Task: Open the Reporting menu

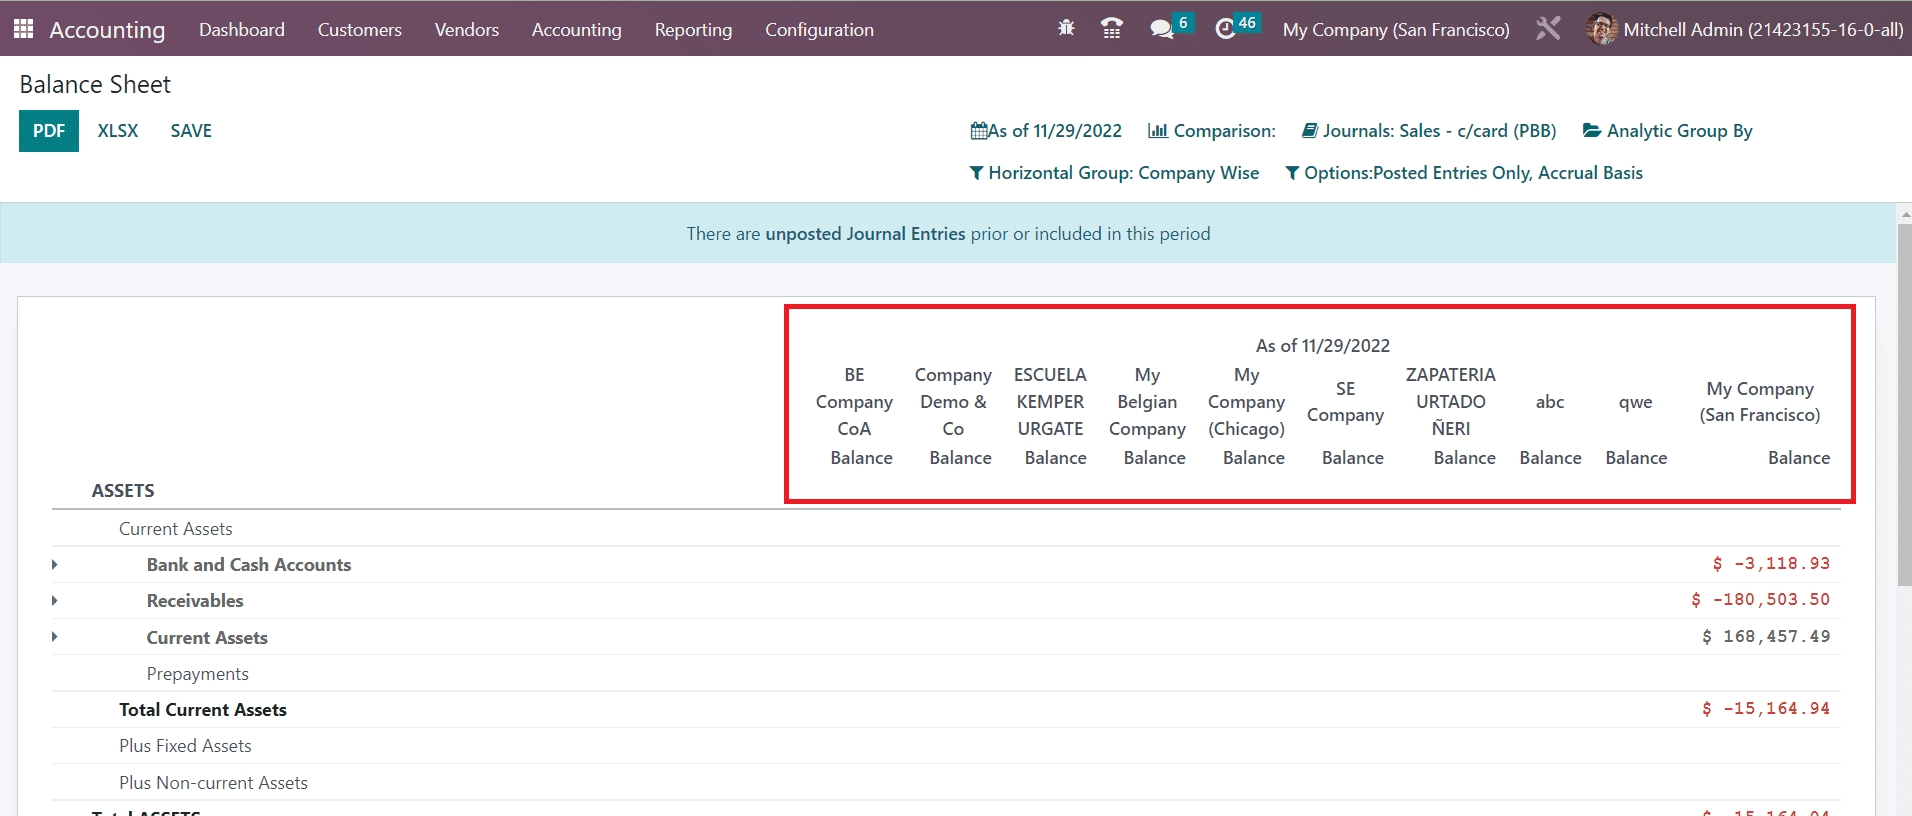Action: pos(693,30)
